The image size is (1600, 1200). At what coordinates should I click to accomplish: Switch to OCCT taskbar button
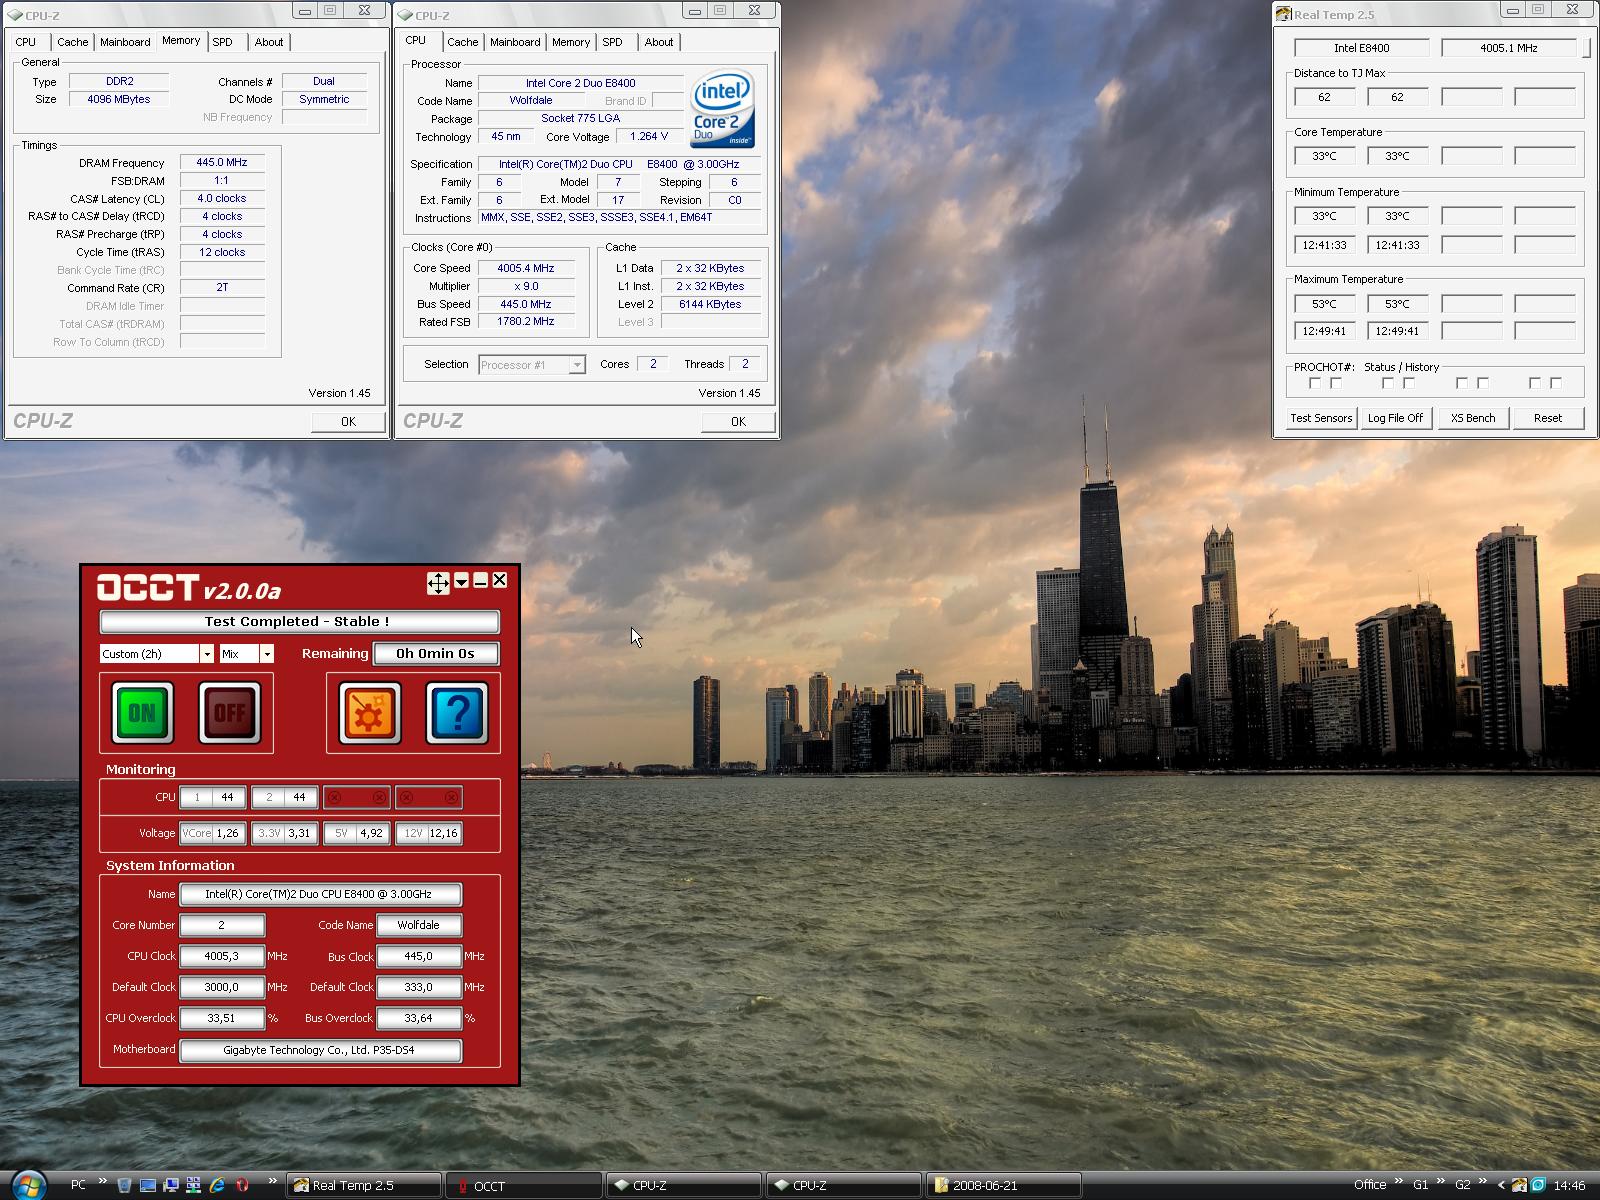523,1186
